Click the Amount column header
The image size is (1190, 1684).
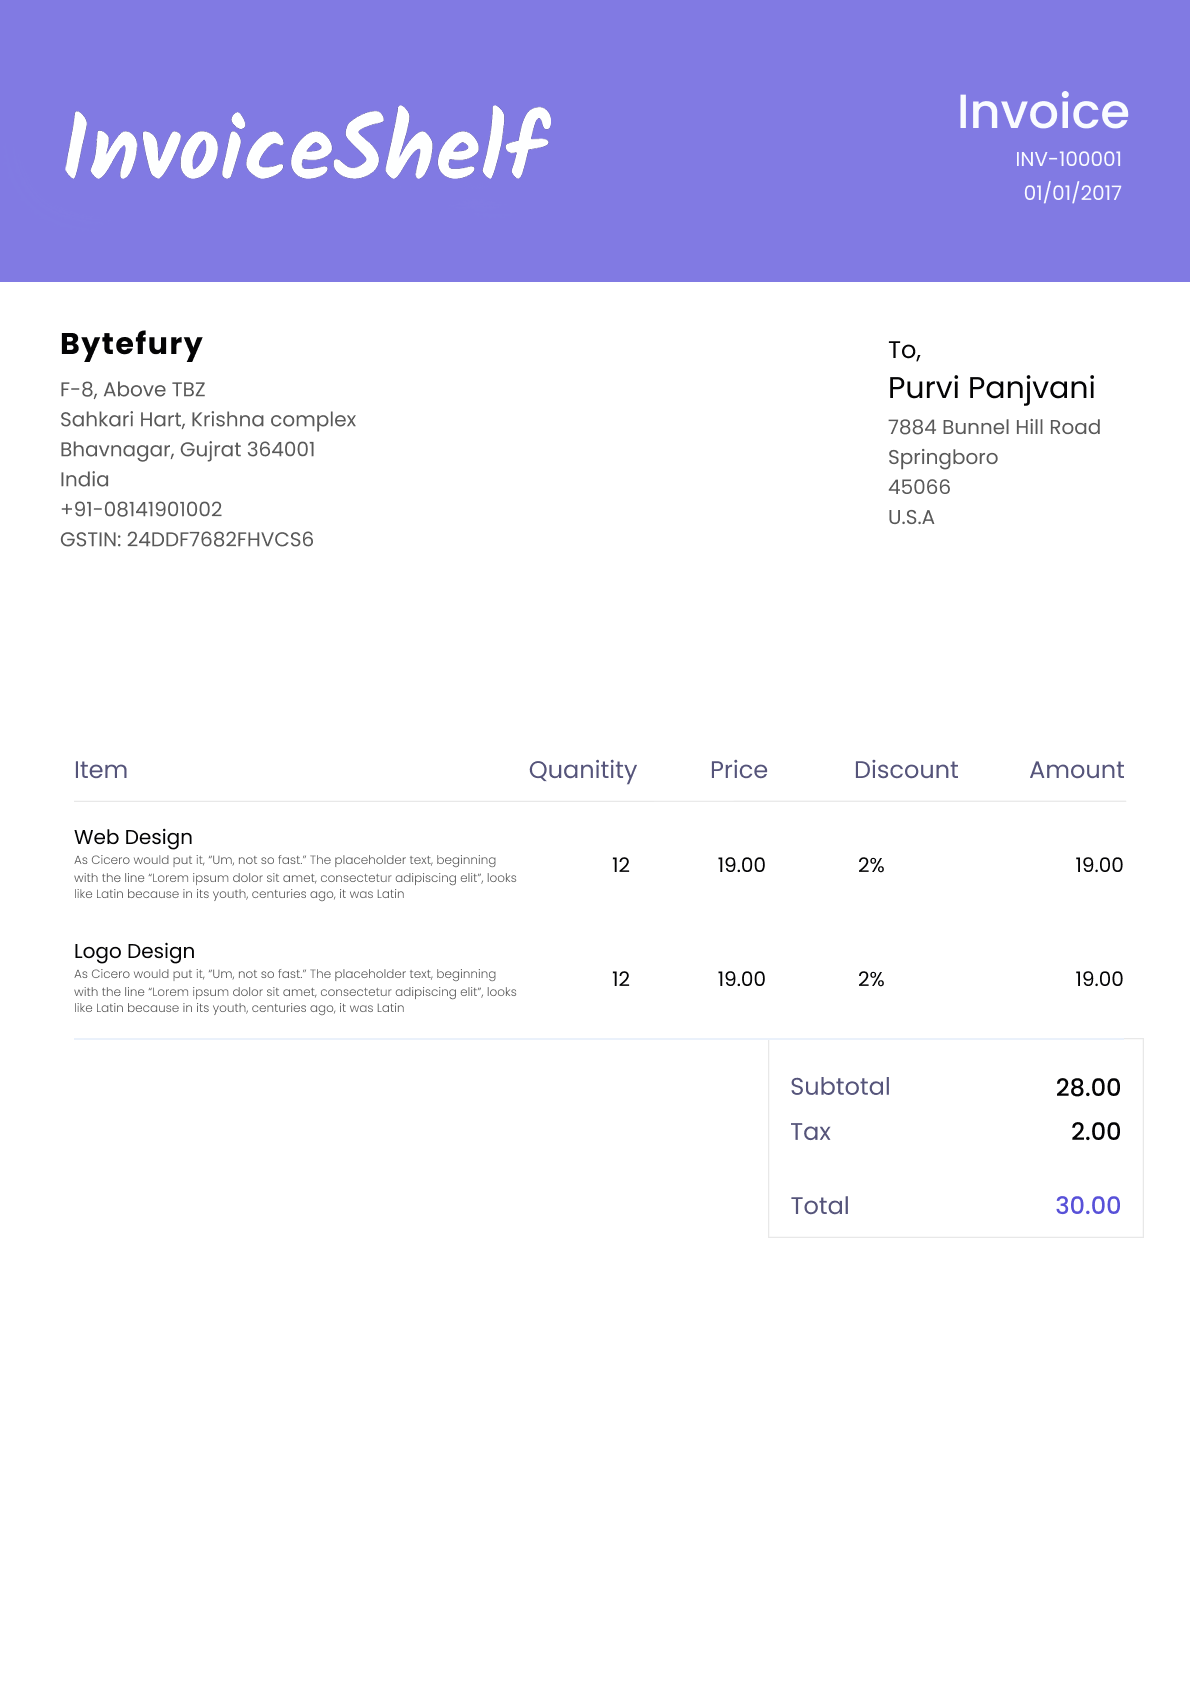coord(1076,770)
